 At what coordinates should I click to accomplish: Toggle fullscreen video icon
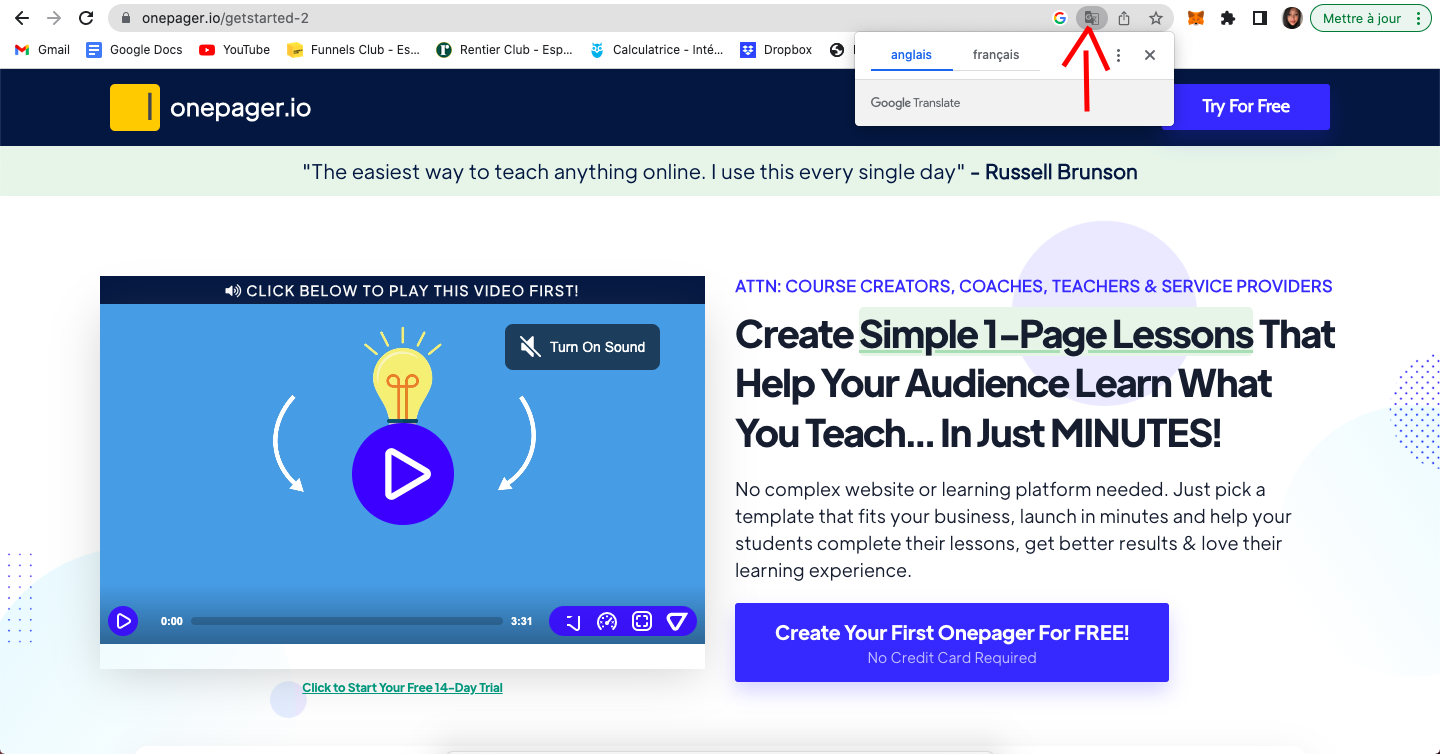point(642,622)
